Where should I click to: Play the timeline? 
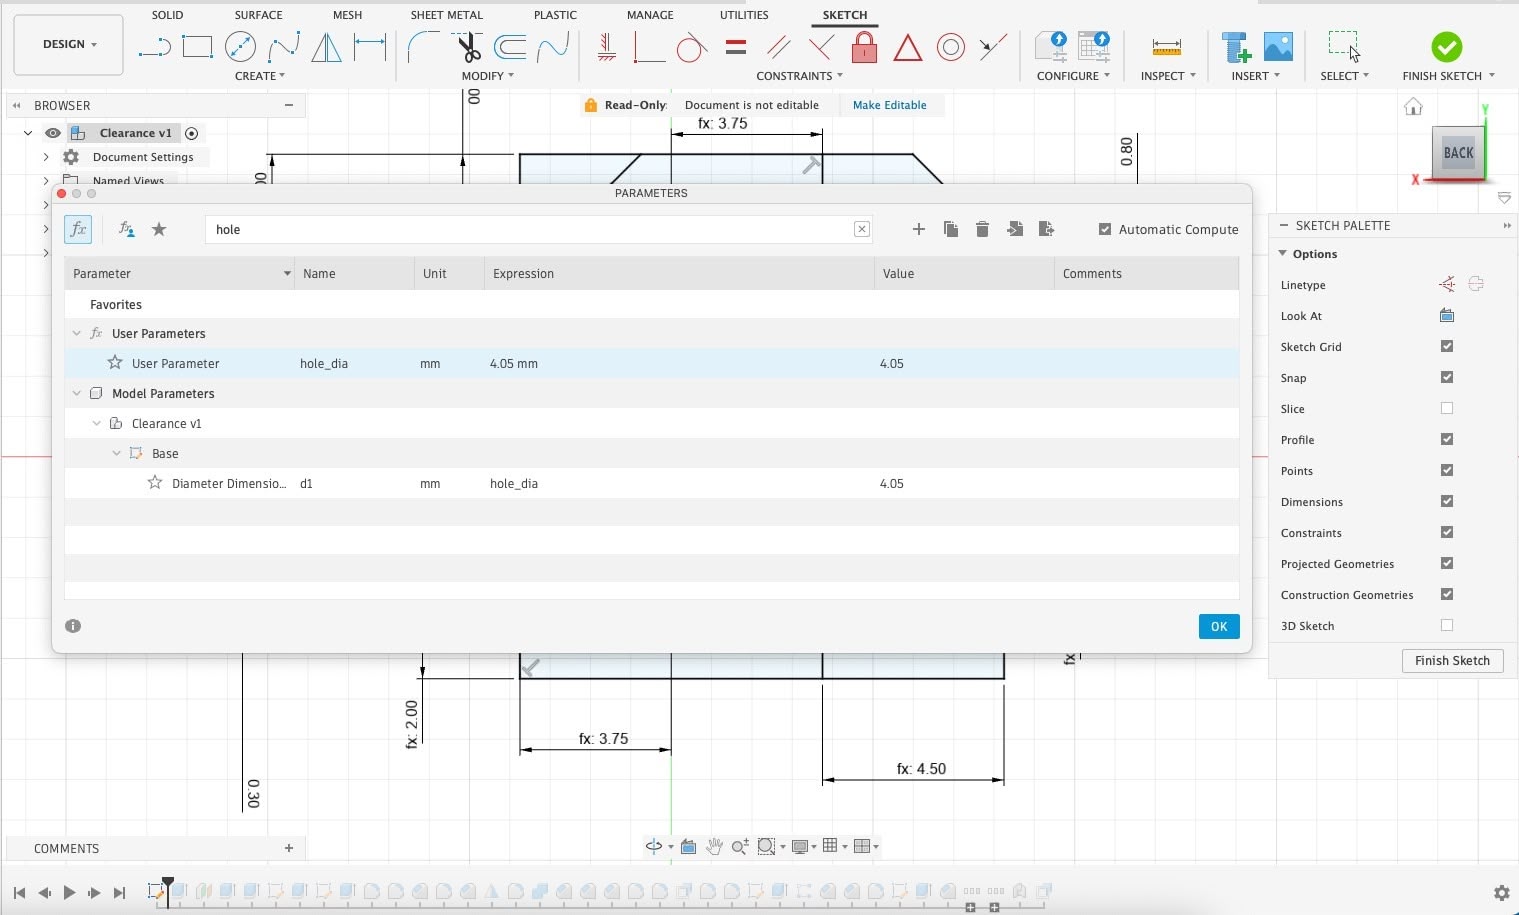pyautogui.click(x=69, y=893)
